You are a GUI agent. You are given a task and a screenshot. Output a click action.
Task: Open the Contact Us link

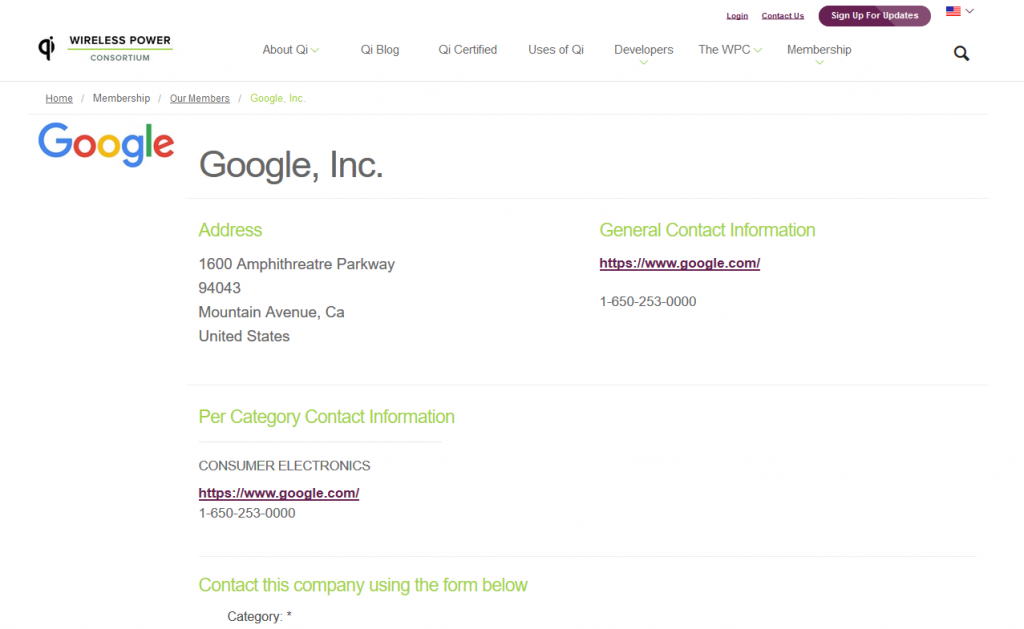pyautogui.click(x=782, y=16)
